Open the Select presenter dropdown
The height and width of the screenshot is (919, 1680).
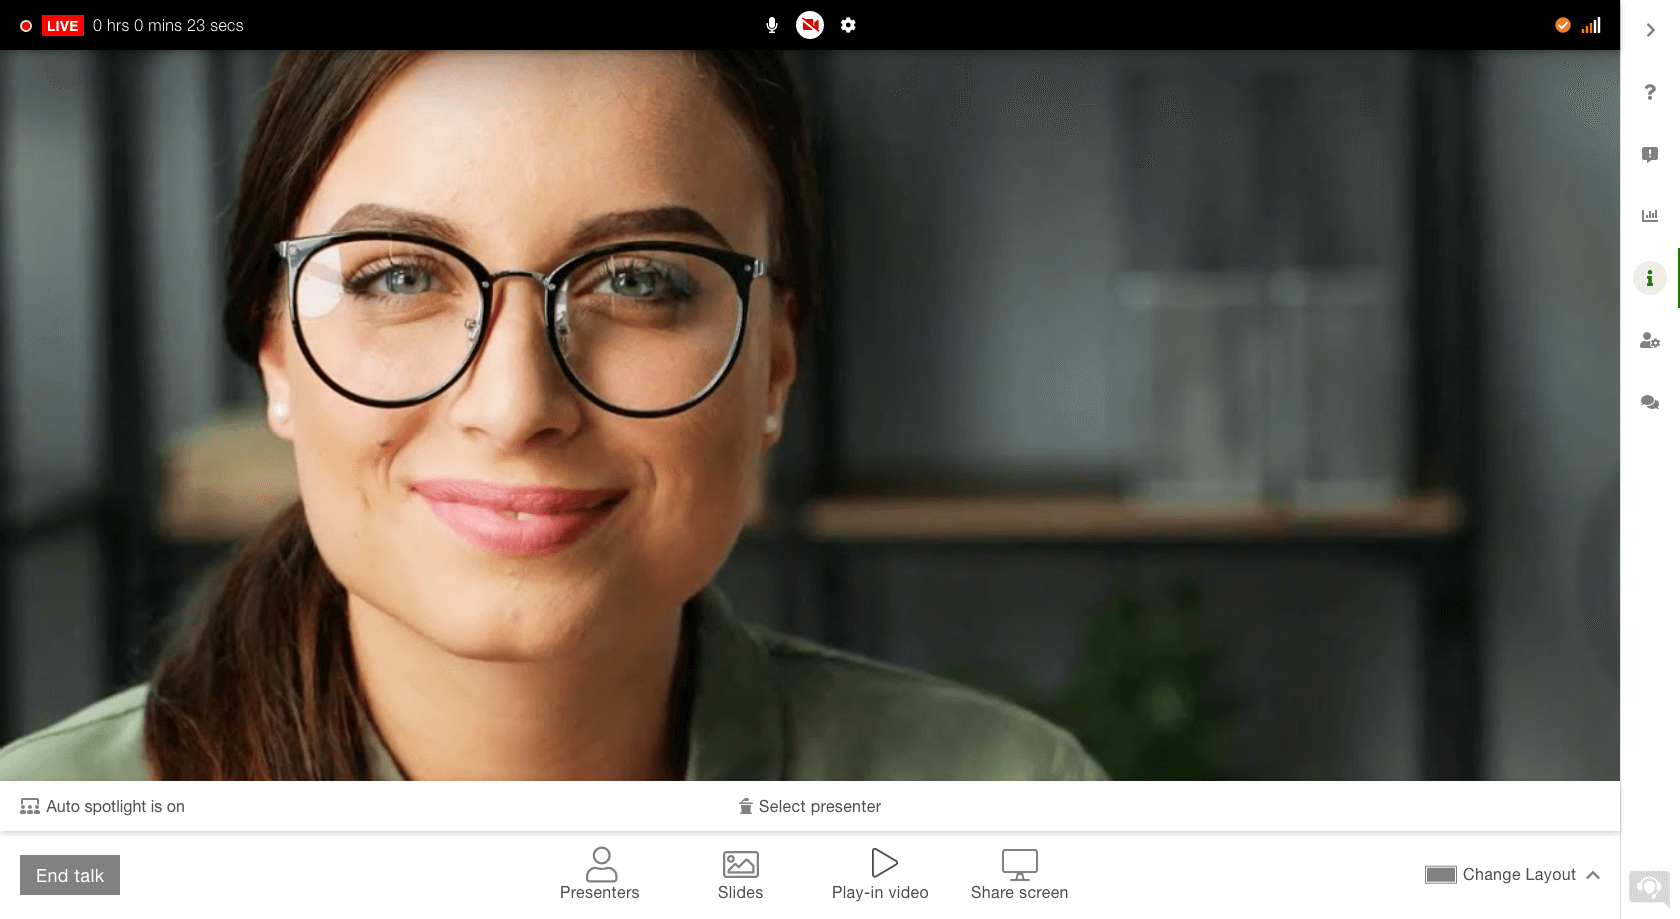810,806
